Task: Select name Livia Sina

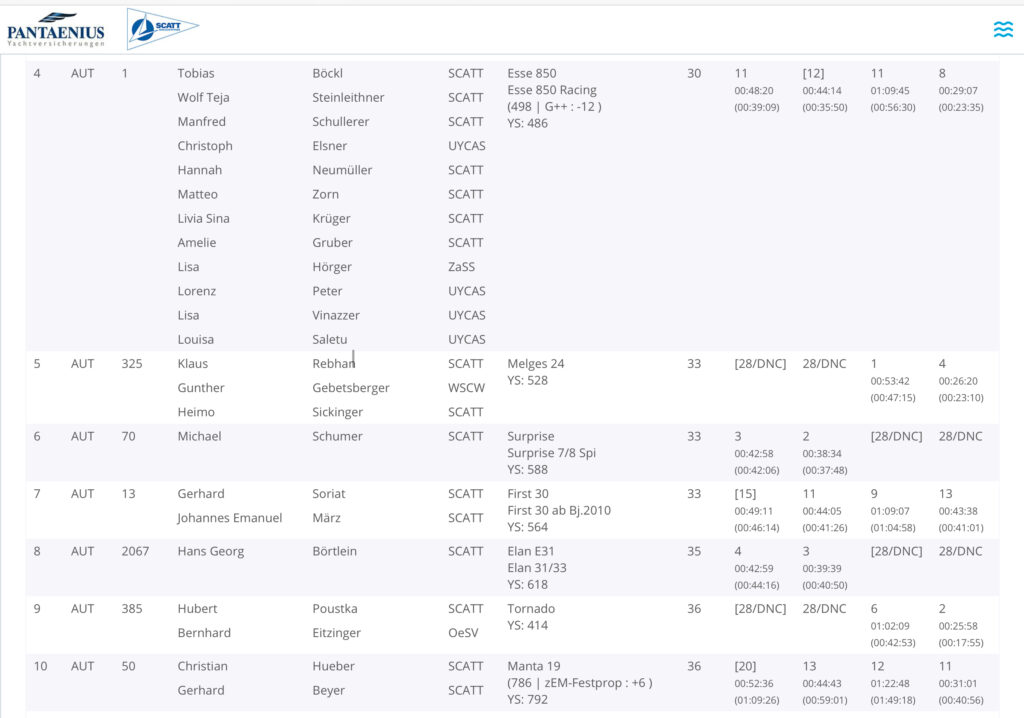Action: click(203, 218)
